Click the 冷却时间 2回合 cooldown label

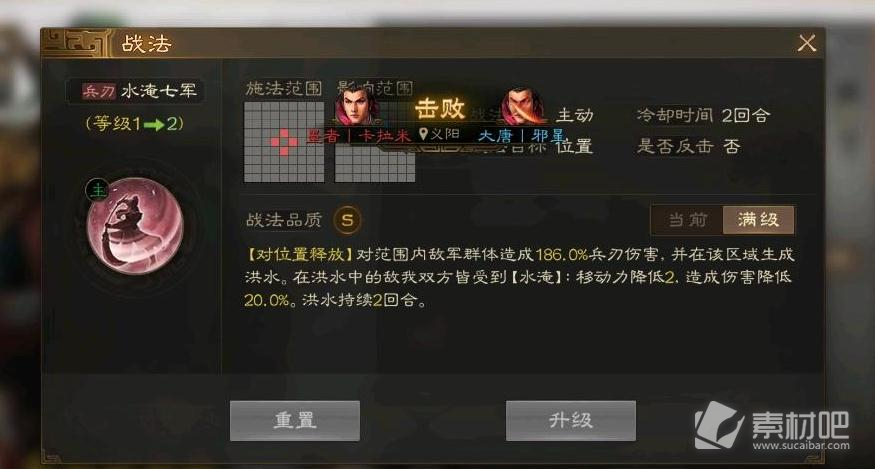coord(703,116)
